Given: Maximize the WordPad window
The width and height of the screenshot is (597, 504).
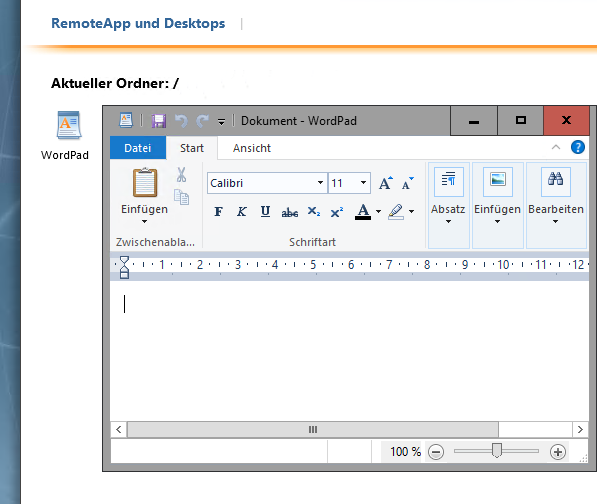Looking at the screenshot, I should [520, 121].
